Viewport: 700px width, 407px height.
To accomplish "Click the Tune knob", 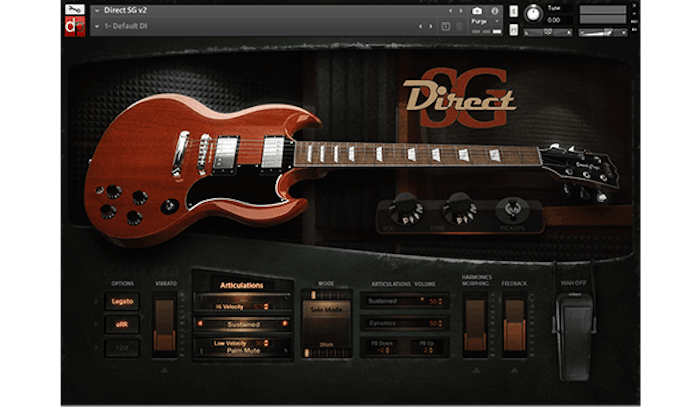I will 533,13.
